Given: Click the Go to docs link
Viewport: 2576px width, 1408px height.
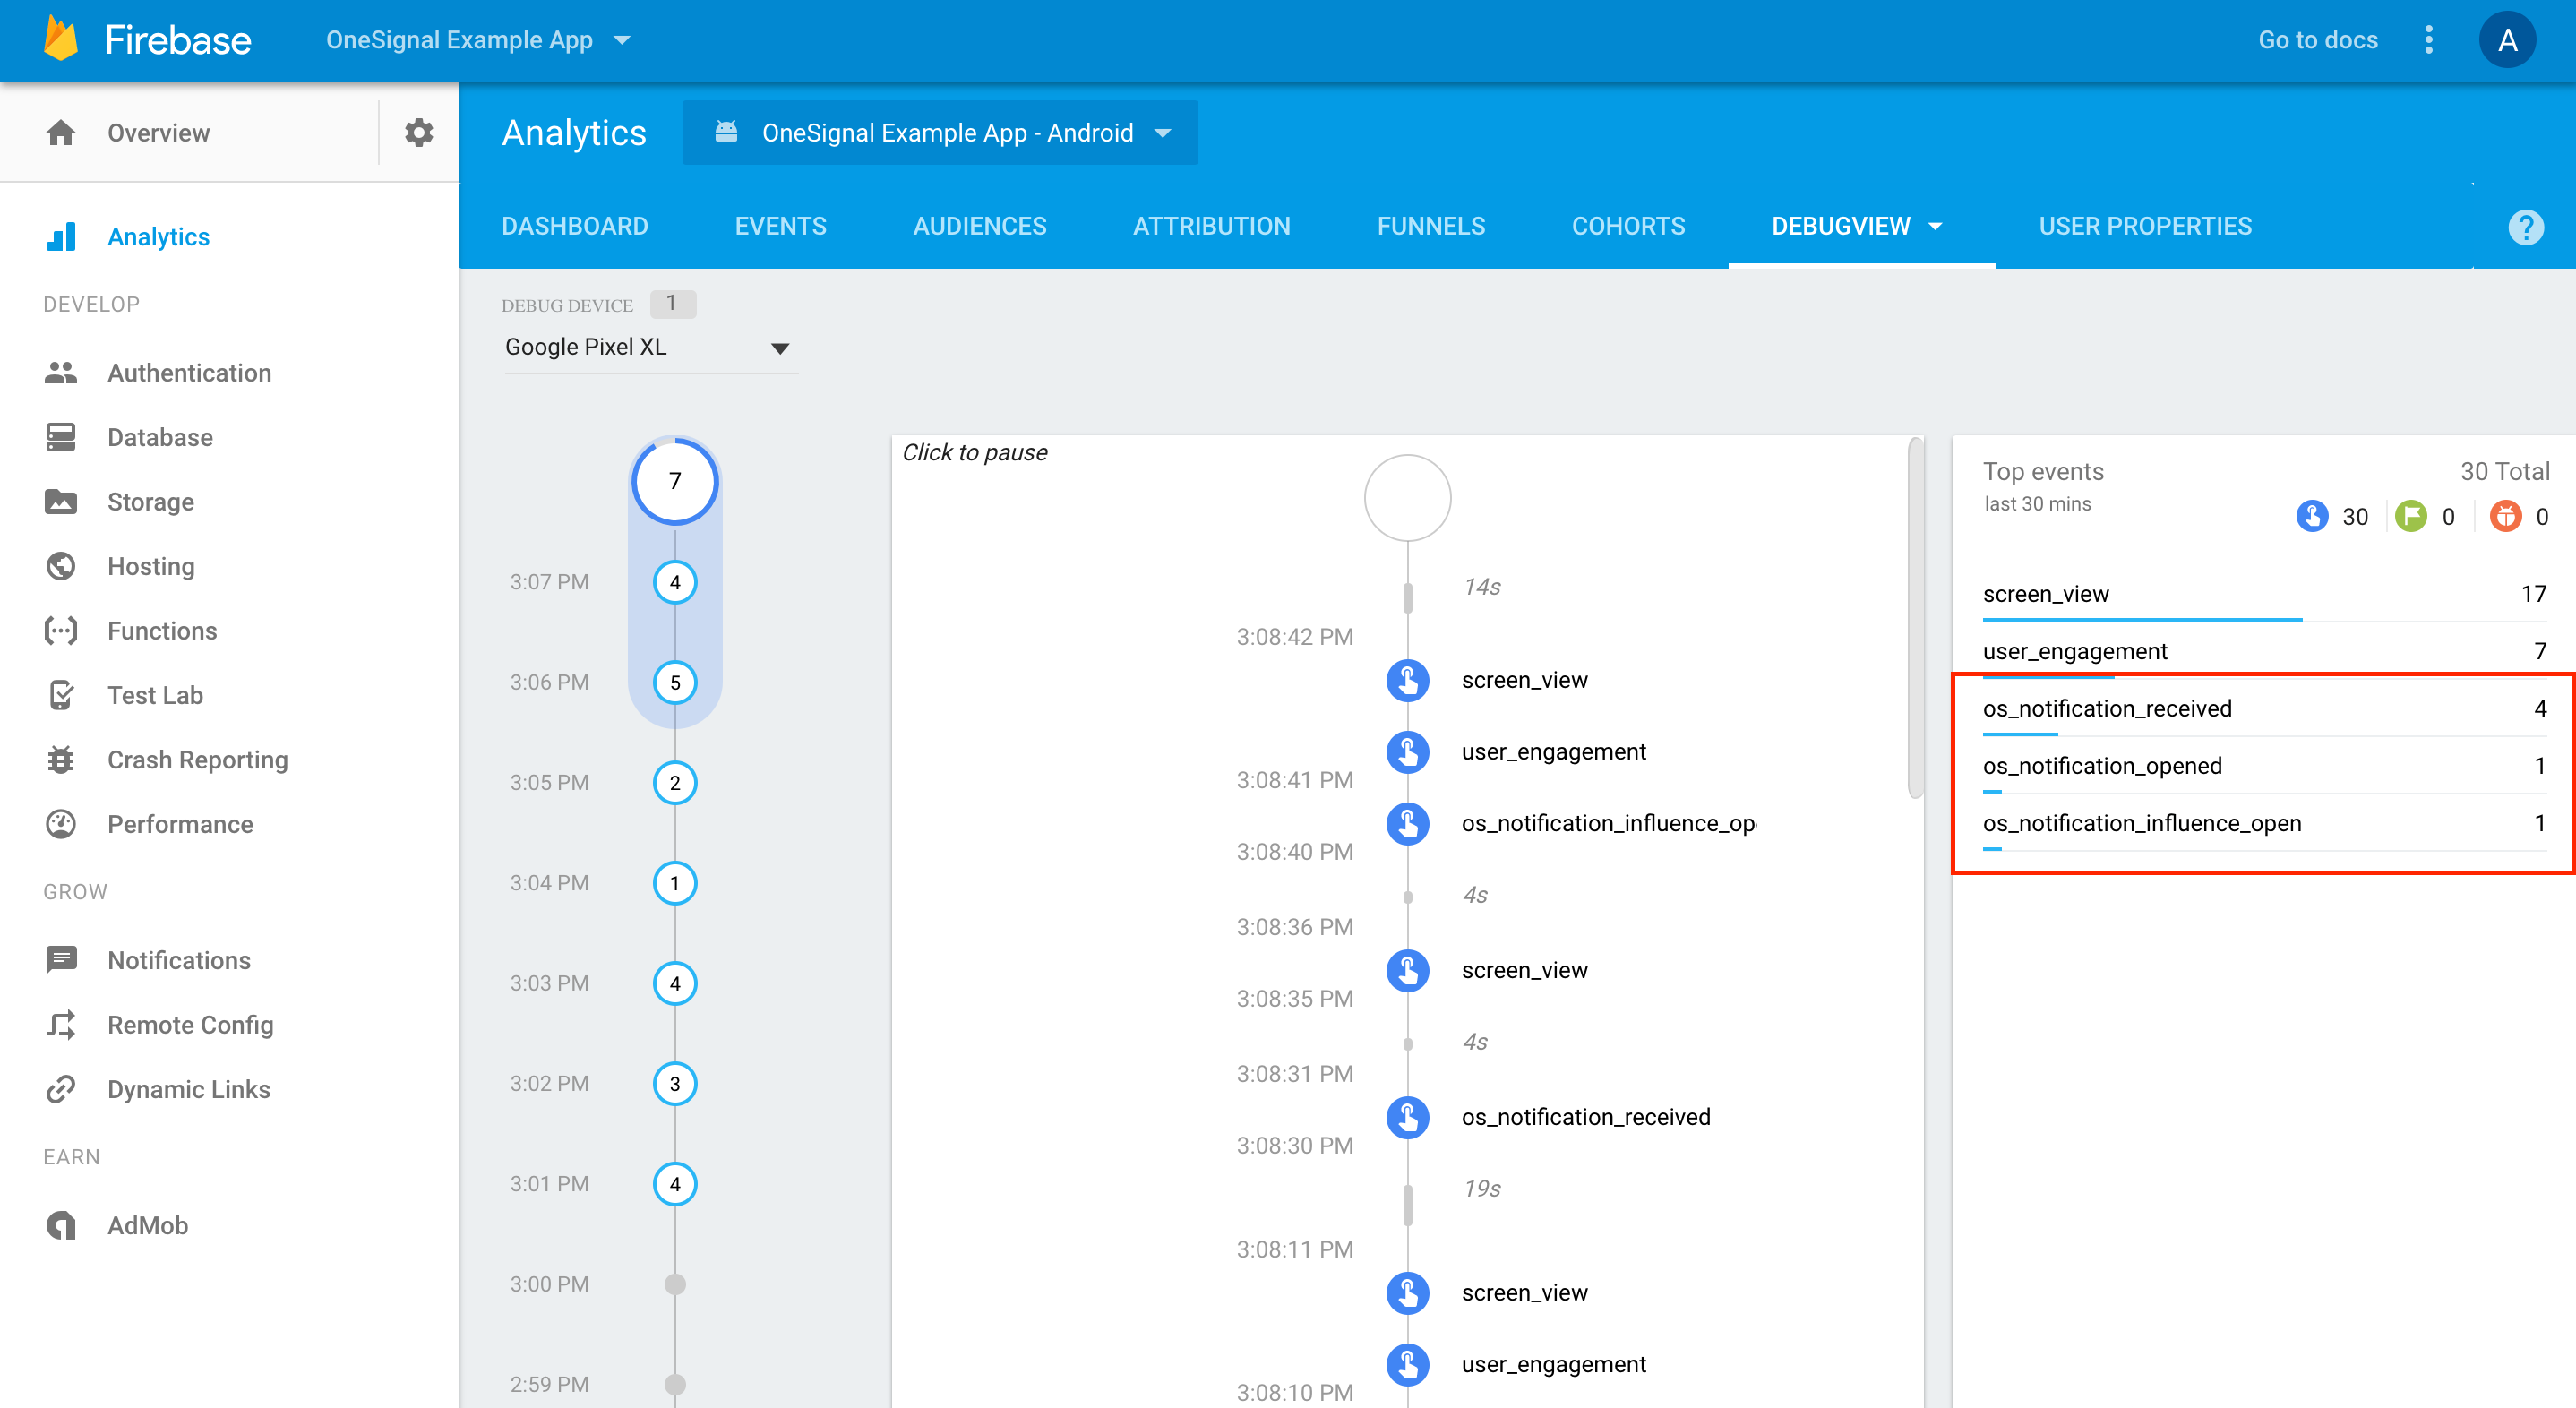Looking at the screenshot, I should coord(2317,40).
